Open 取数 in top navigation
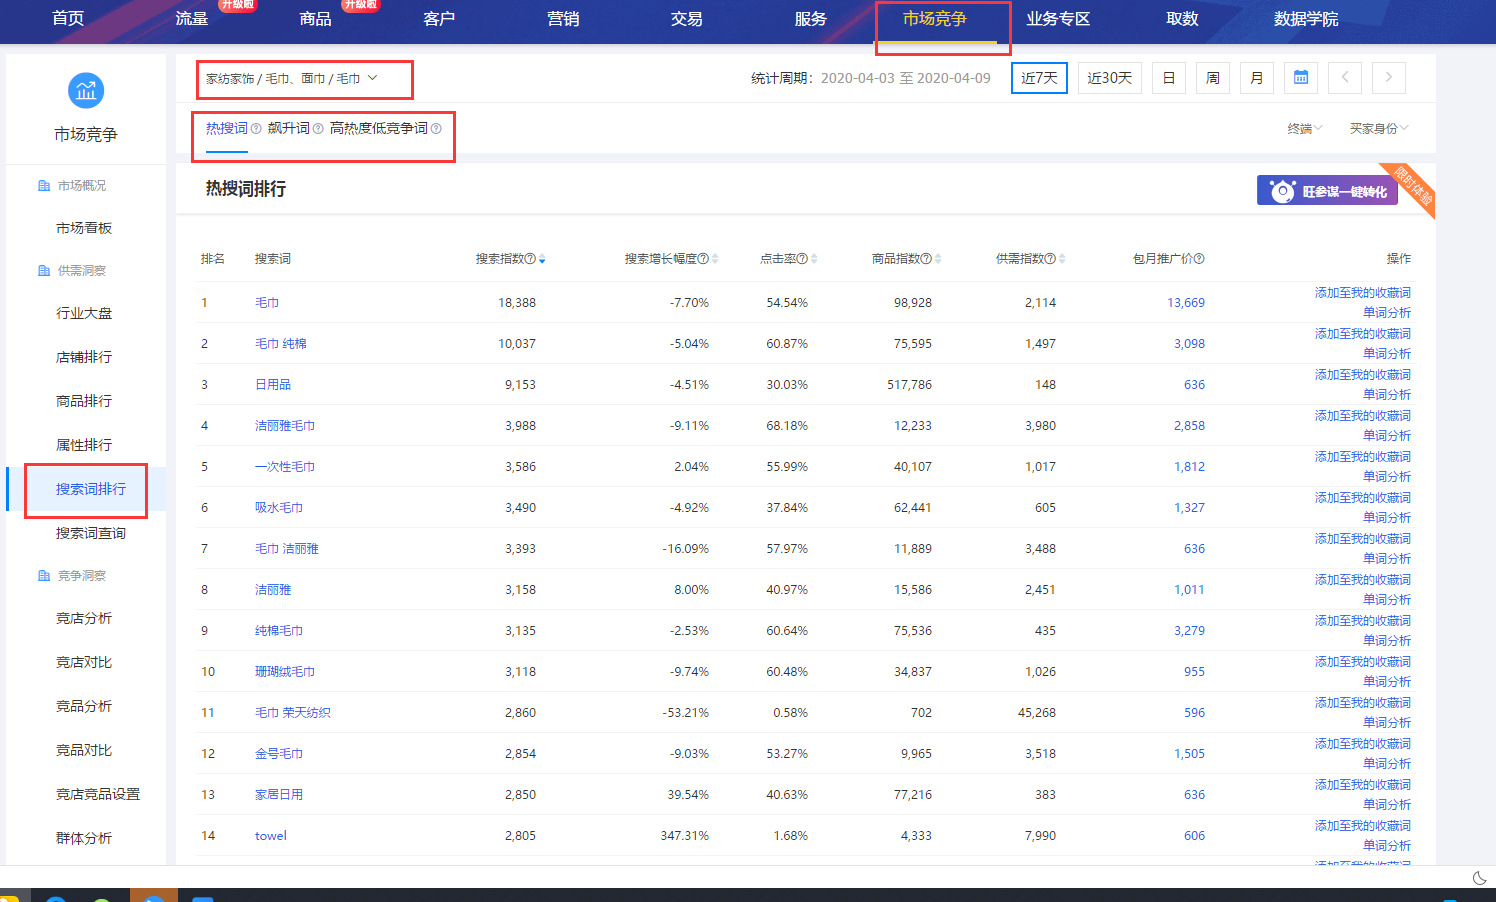 [x=1182, y=19]
